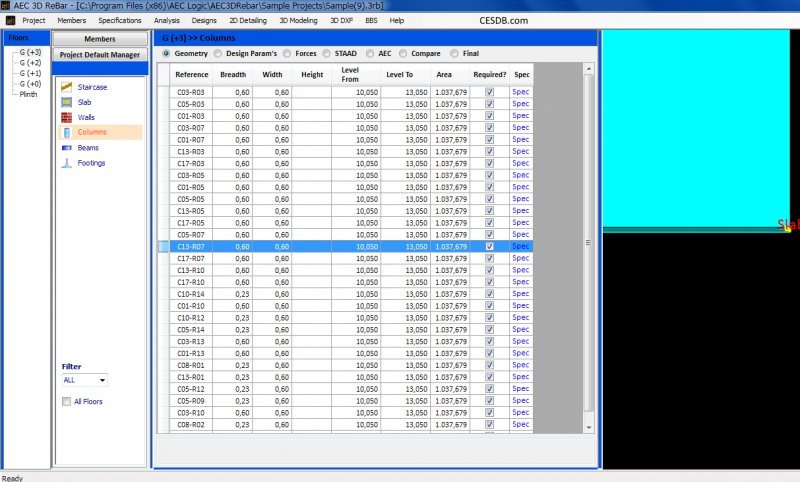
Task: Click the Filter label text
Action: pos(71,366)
